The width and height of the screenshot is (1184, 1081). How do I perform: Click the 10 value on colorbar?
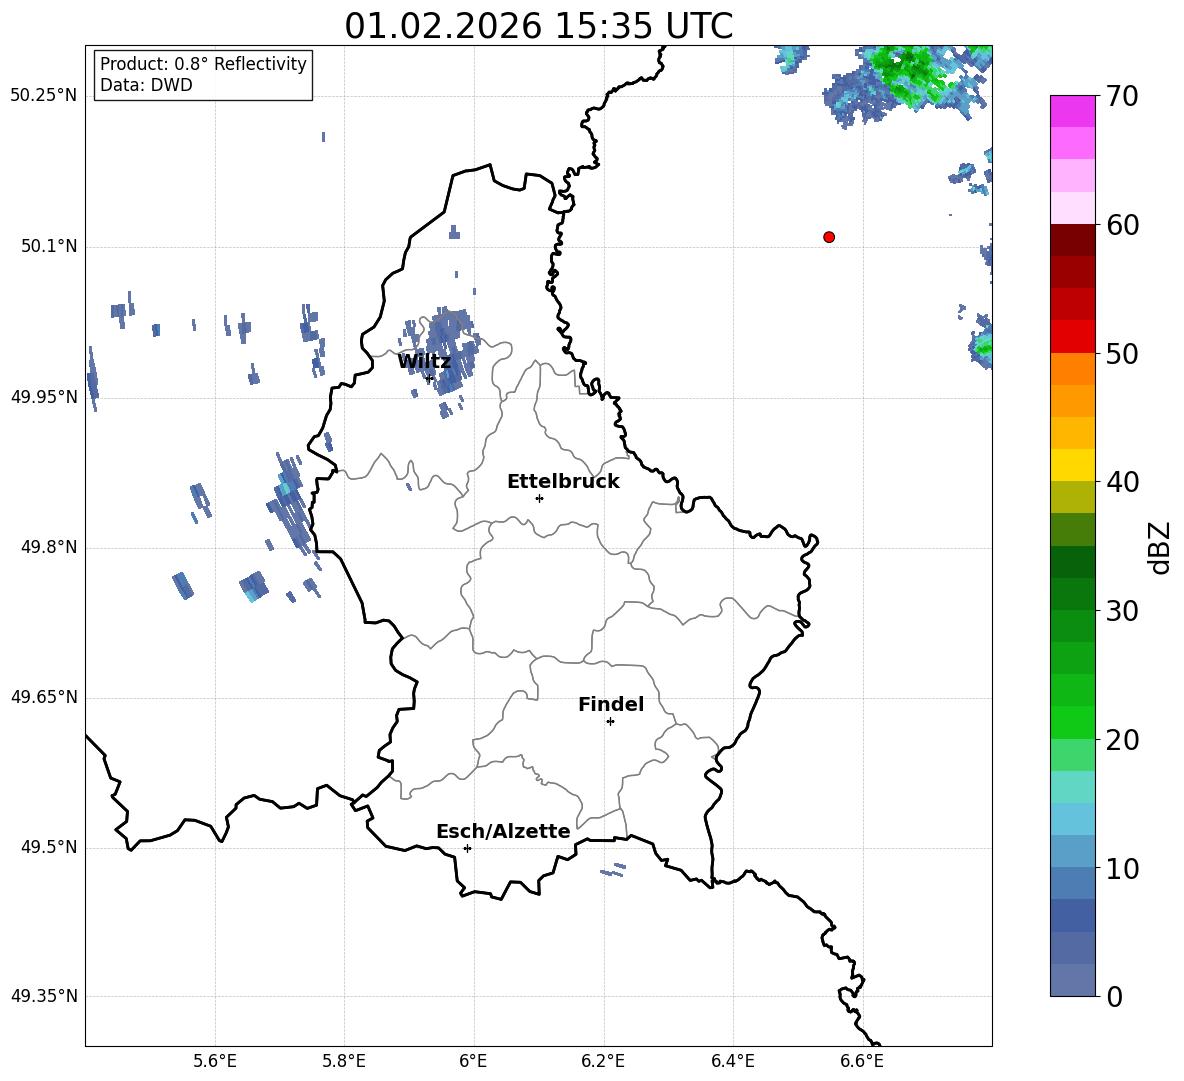tap(1122, 869)
